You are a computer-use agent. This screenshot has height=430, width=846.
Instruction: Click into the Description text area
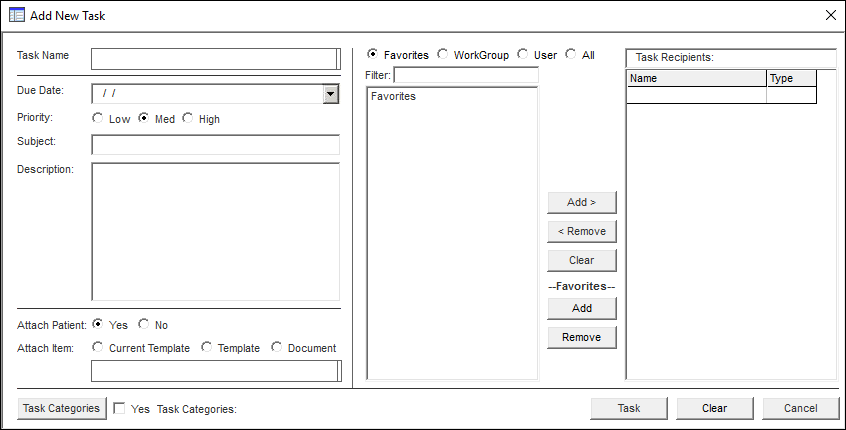click(x=216, y=231)
